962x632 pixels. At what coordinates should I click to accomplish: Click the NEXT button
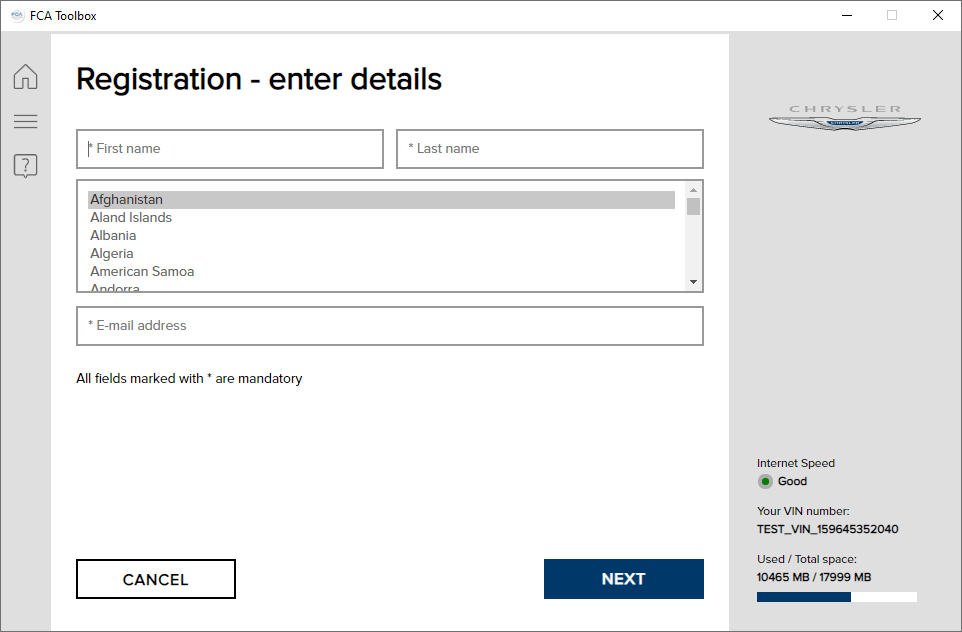[x=623, y=579]
